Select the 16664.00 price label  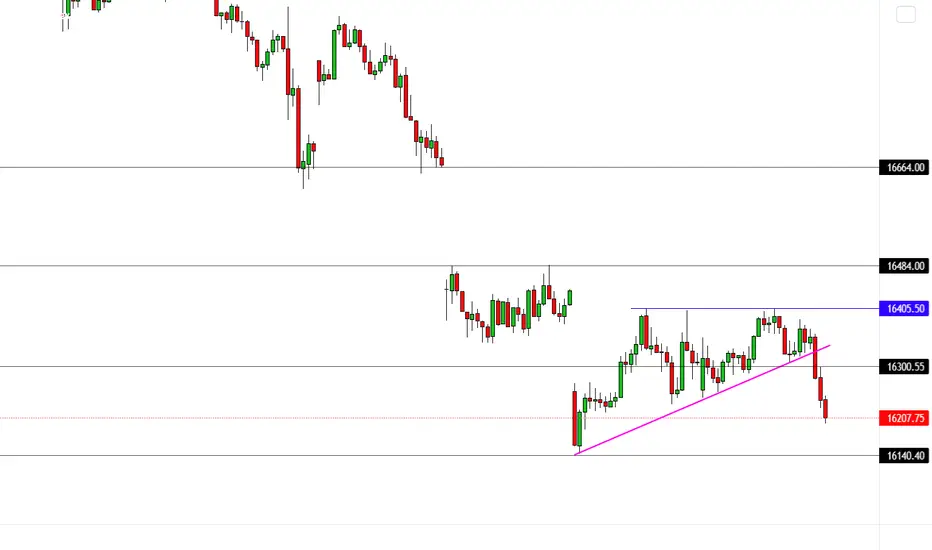(904, 168)
